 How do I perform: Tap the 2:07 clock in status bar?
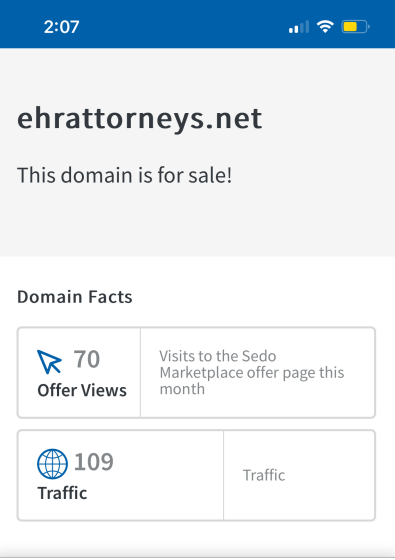coord(61,27)
